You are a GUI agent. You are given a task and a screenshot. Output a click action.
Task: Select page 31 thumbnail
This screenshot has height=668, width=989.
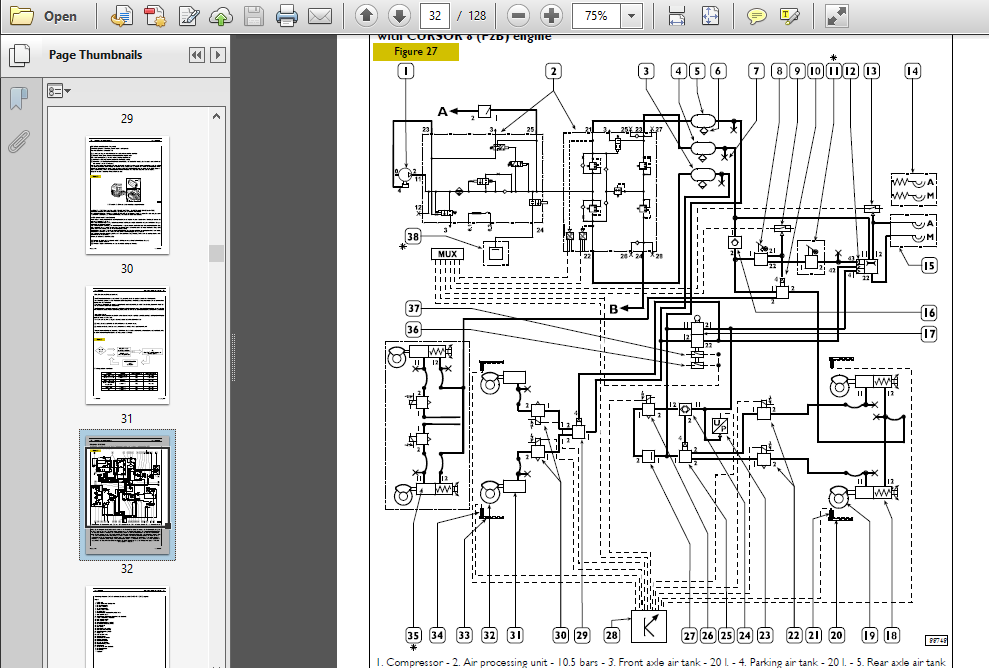coord(127,346)
